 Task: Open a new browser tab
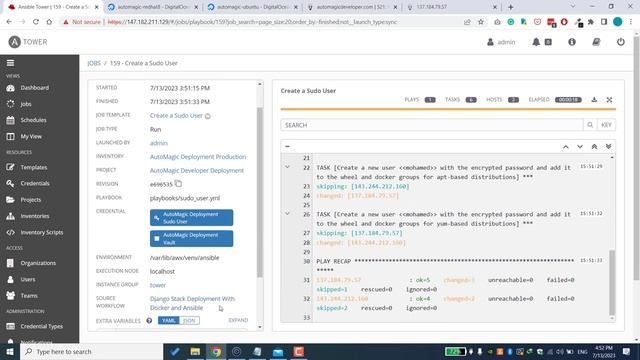pos(511,7)
